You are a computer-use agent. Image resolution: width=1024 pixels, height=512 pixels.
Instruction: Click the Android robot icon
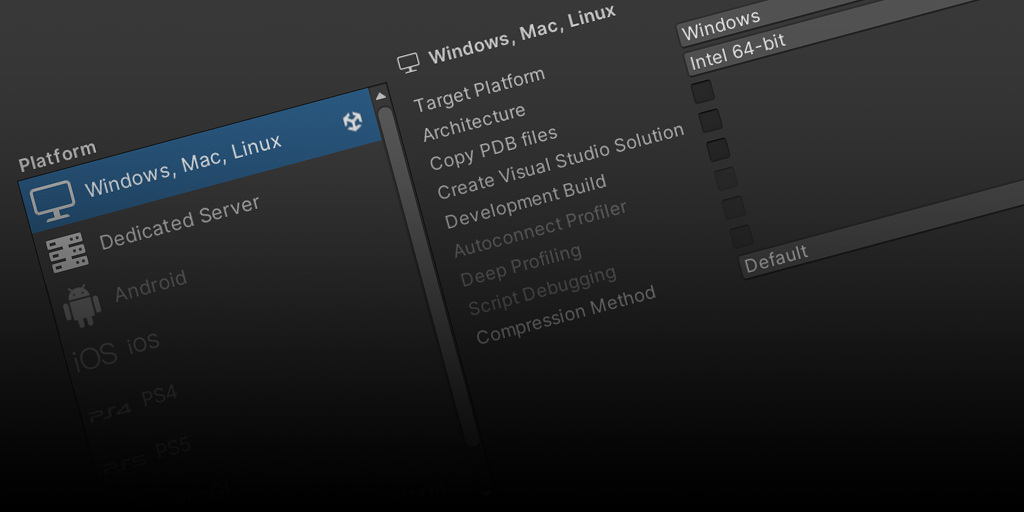click(82, 305)
